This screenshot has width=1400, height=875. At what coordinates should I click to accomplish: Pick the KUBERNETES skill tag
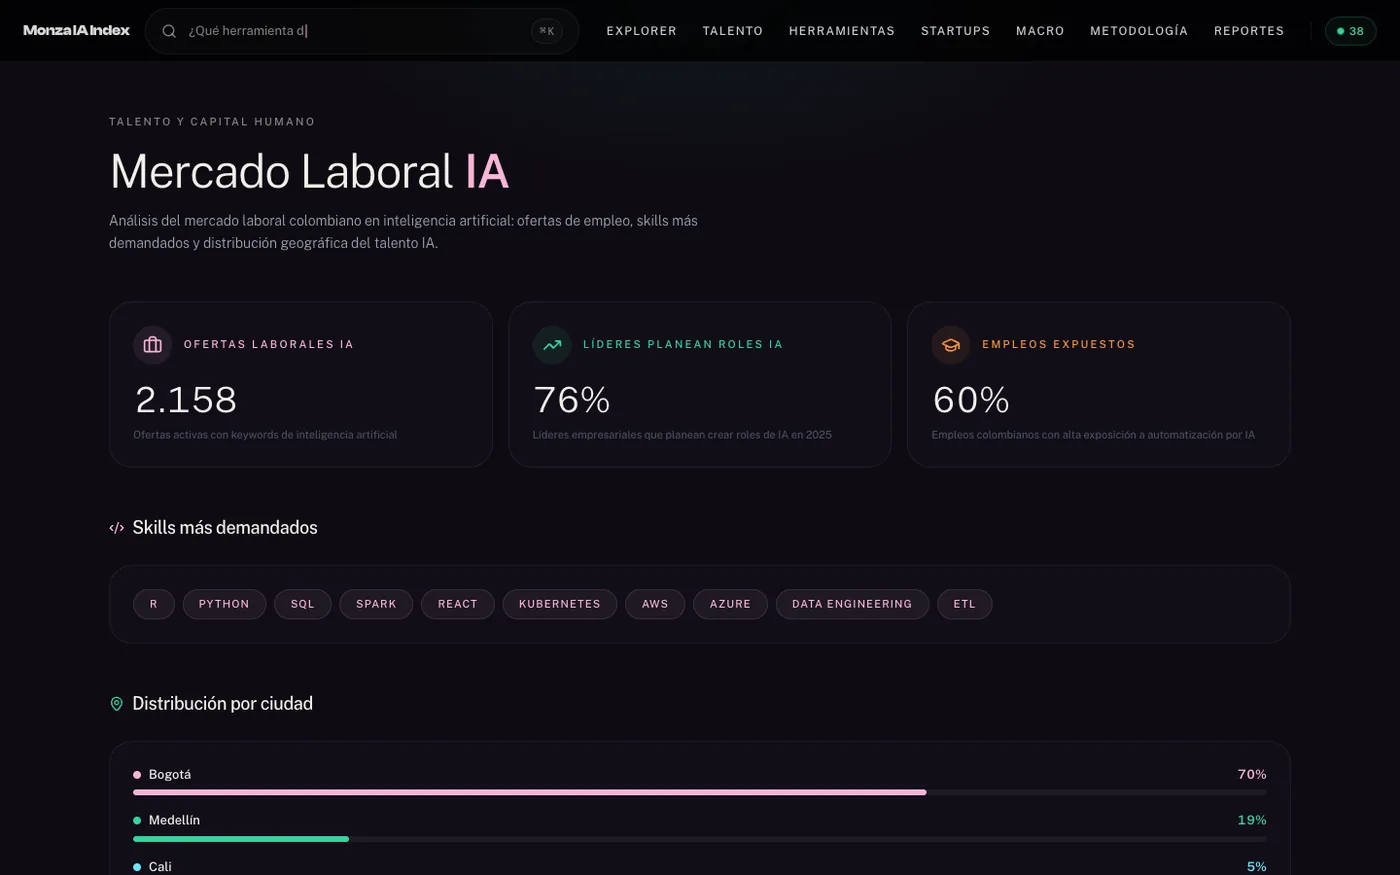(560, 604)
